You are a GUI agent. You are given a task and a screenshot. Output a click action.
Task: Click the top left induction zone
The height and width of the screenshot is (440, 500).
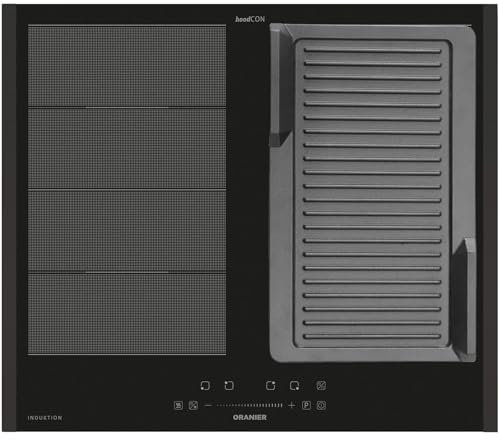coord(127,66)
